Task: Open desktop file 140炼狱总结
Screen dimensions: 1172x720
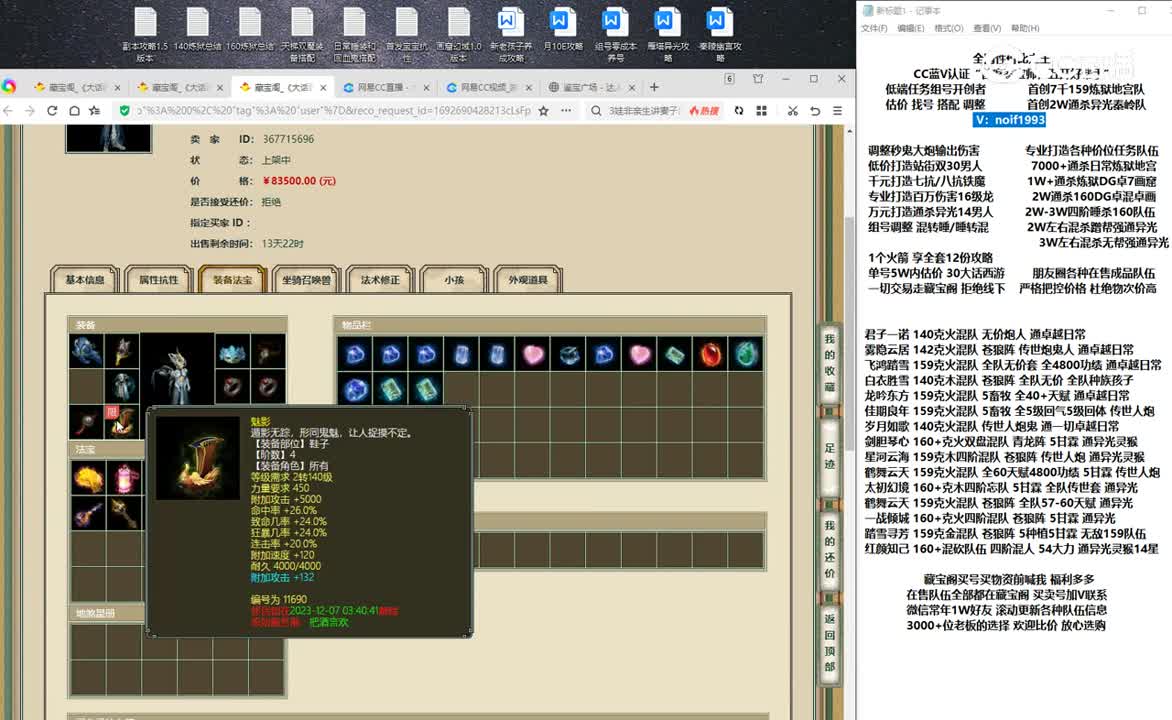Action: tap(197, 30)
